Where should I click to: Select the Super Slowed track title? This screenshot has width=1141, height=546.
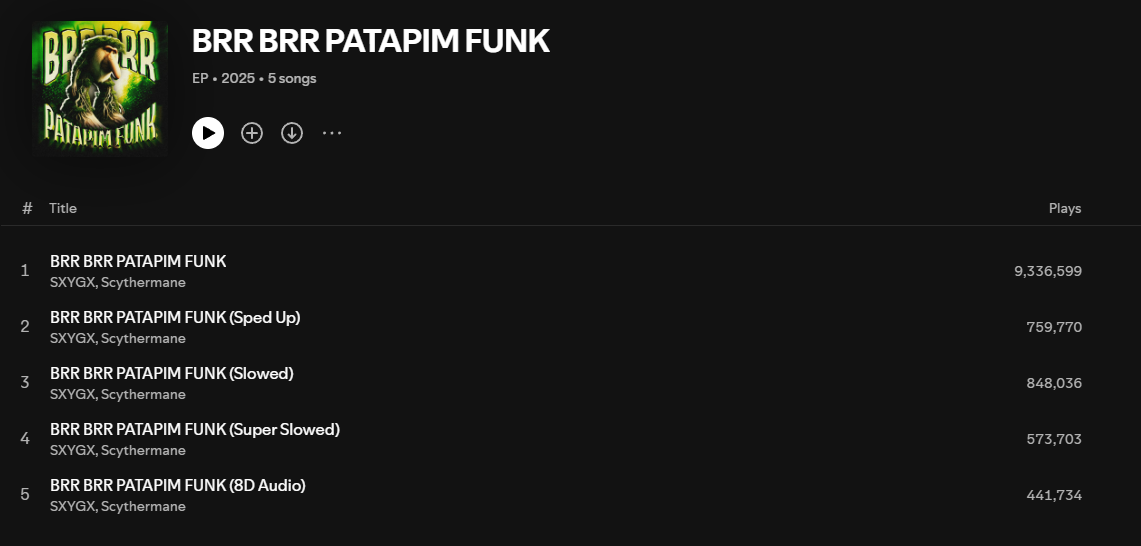(x=195, y=429)
